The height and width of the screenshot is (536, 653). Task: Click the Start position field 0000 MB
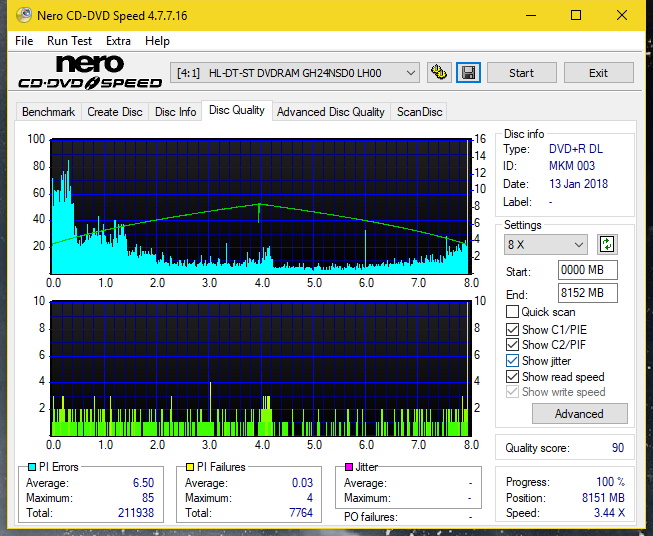point(587,270)
